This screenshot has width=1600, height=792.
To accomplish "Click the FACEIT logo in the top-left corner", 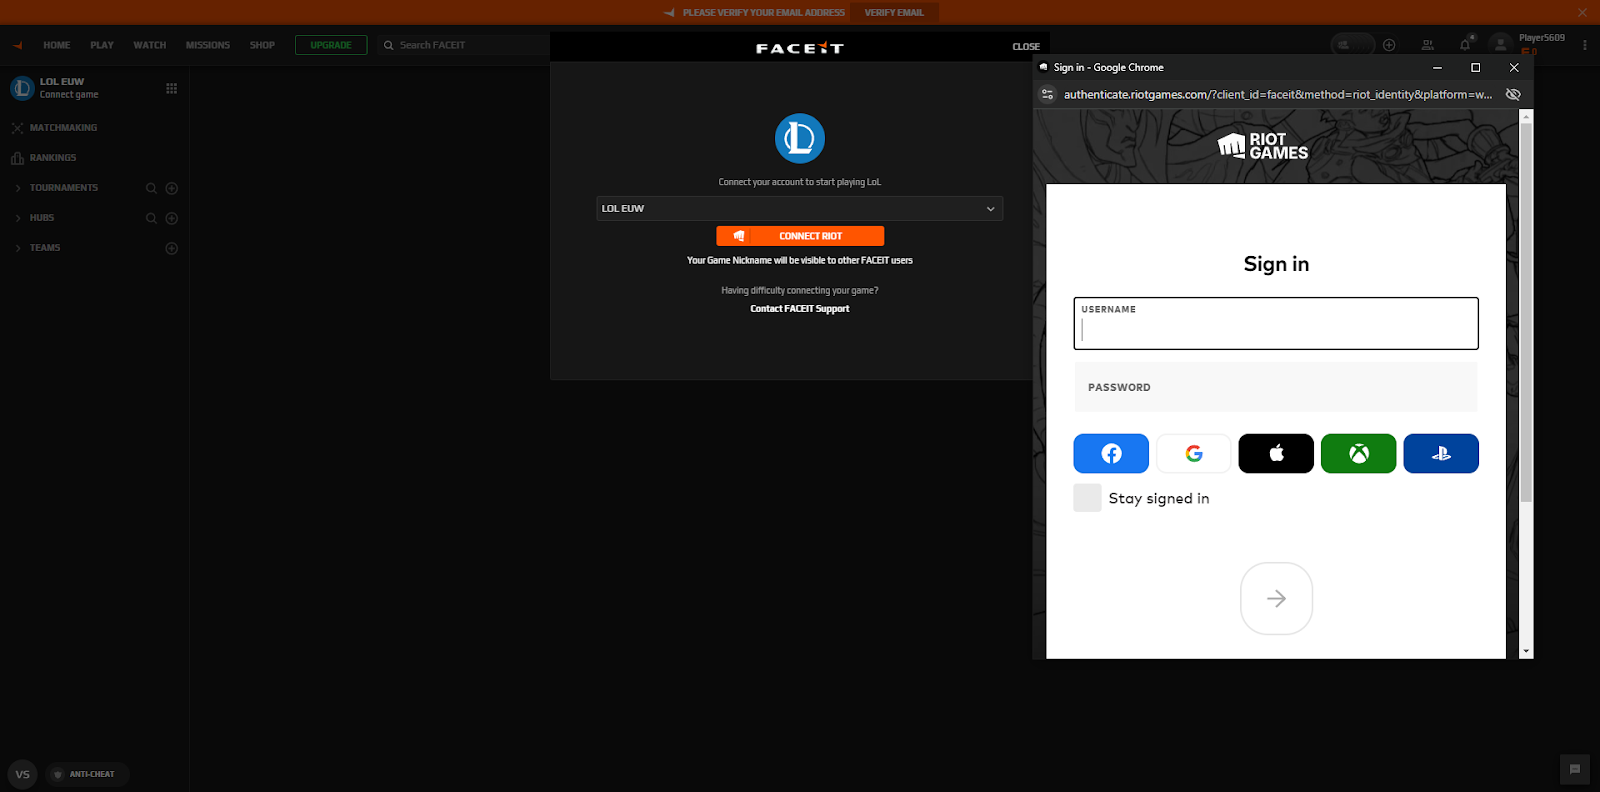I will [x=17, y=45].
